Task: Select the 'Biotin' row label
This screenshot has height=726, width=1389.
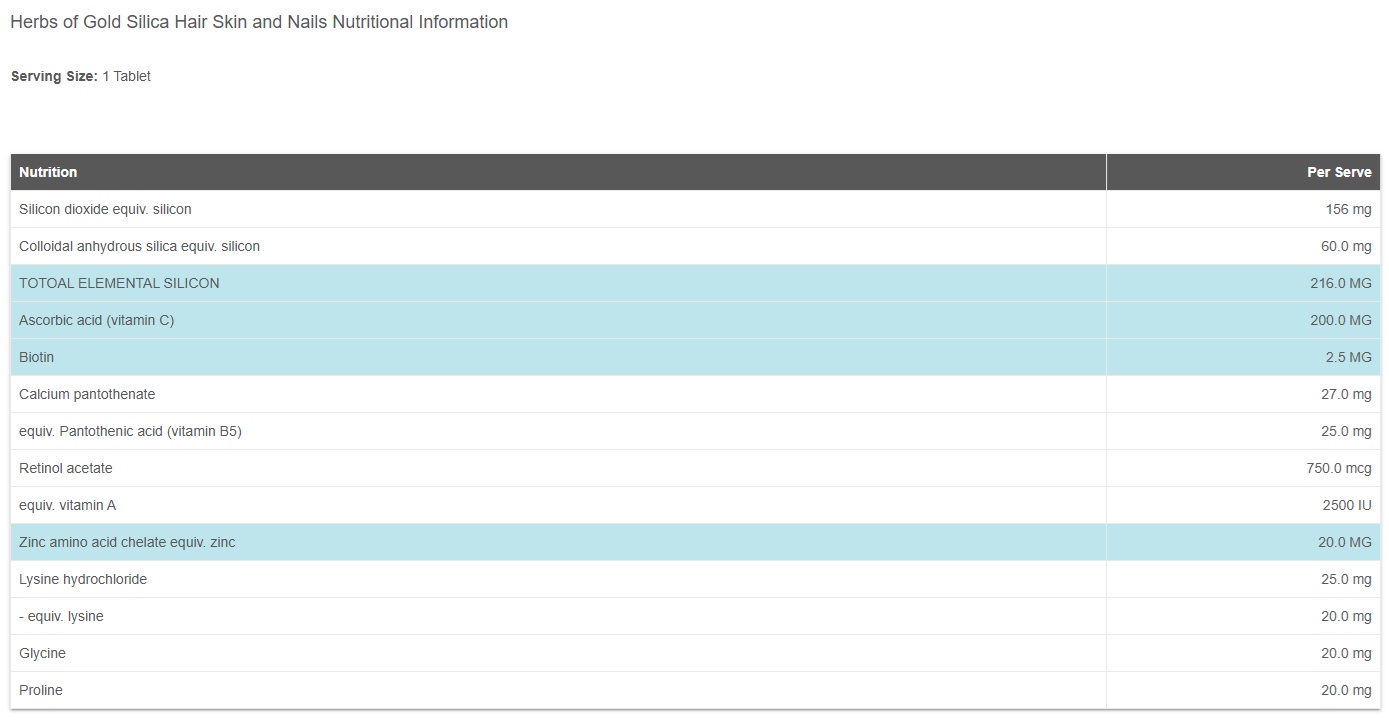Action: coord(37,357)
